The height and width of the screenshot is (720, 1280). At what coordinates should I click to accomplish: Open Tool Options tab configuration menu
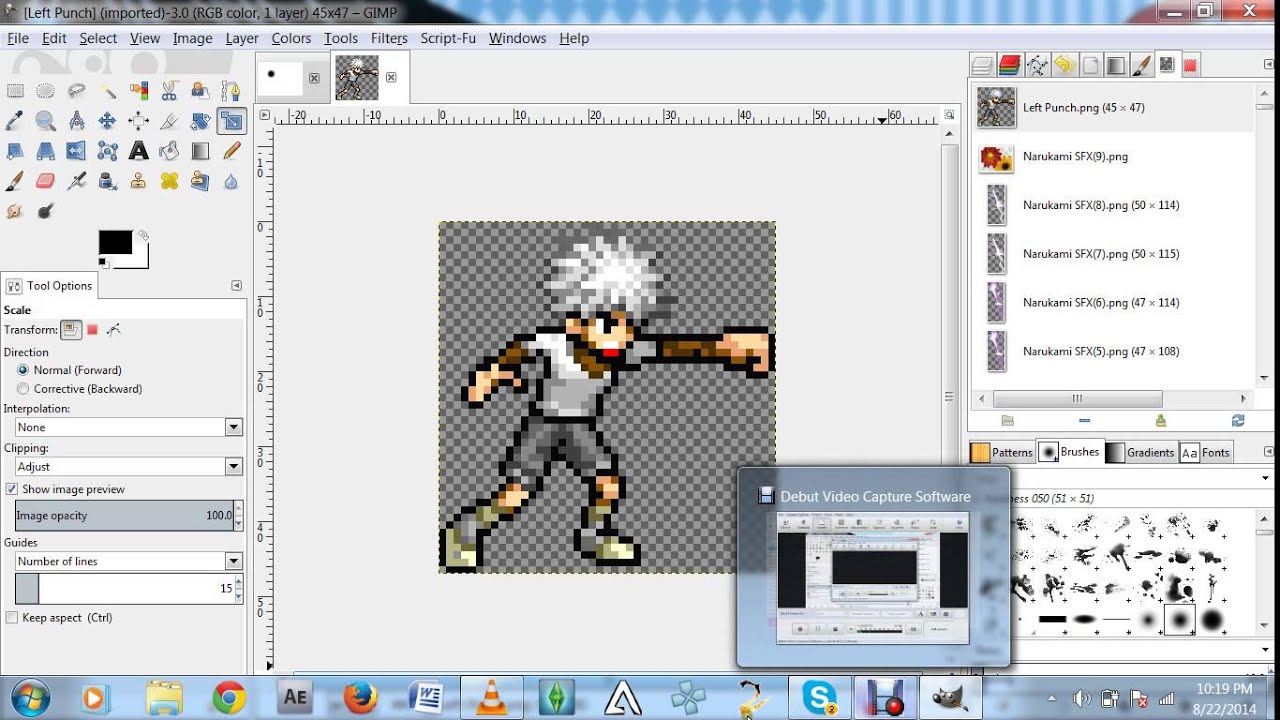tap(236, 285)
